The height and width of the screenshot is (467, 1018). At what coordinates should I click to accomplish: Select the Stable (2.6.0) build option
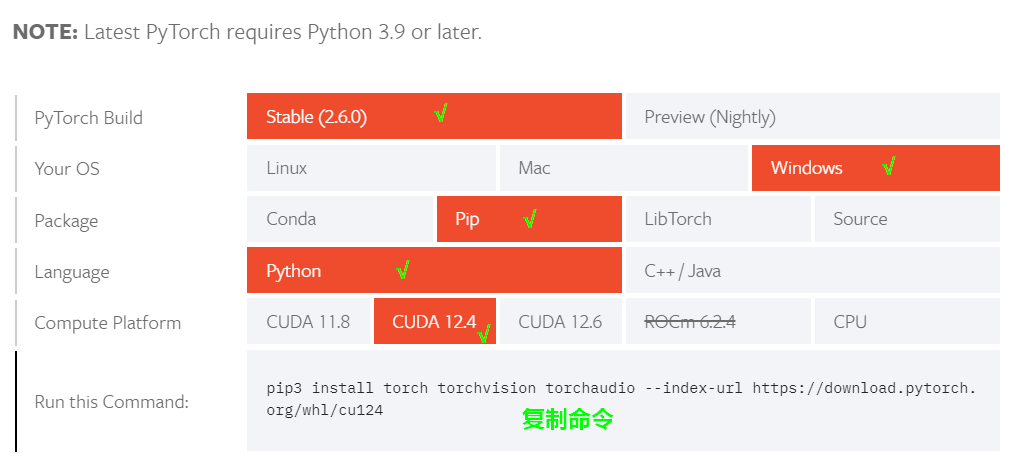(x=434, y=116)
